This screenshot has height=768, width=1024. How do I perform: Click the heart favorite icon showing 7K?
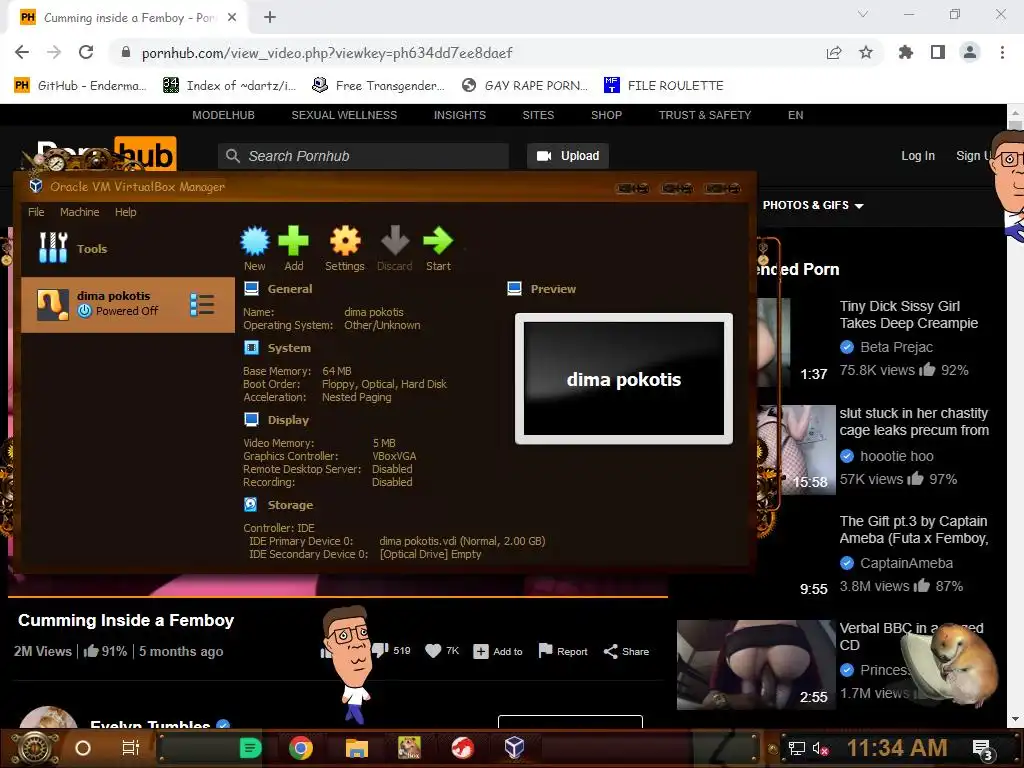433,650
